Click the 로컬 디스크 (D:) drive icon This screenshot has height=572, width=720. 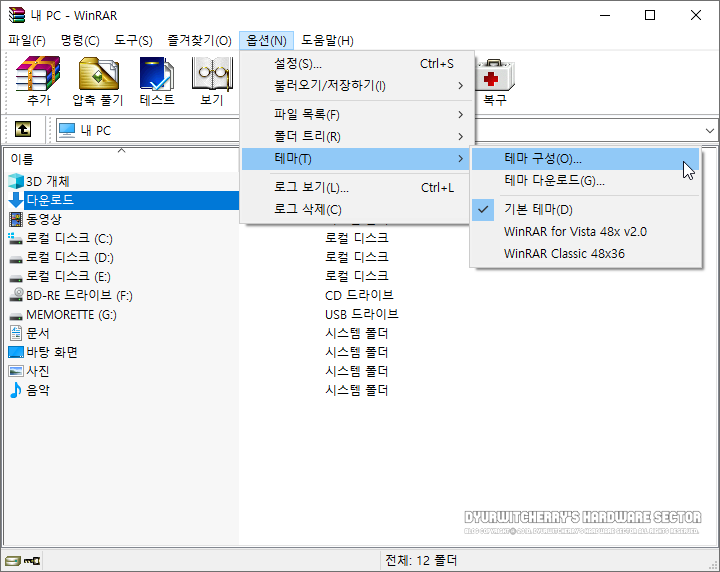(16, 258)
